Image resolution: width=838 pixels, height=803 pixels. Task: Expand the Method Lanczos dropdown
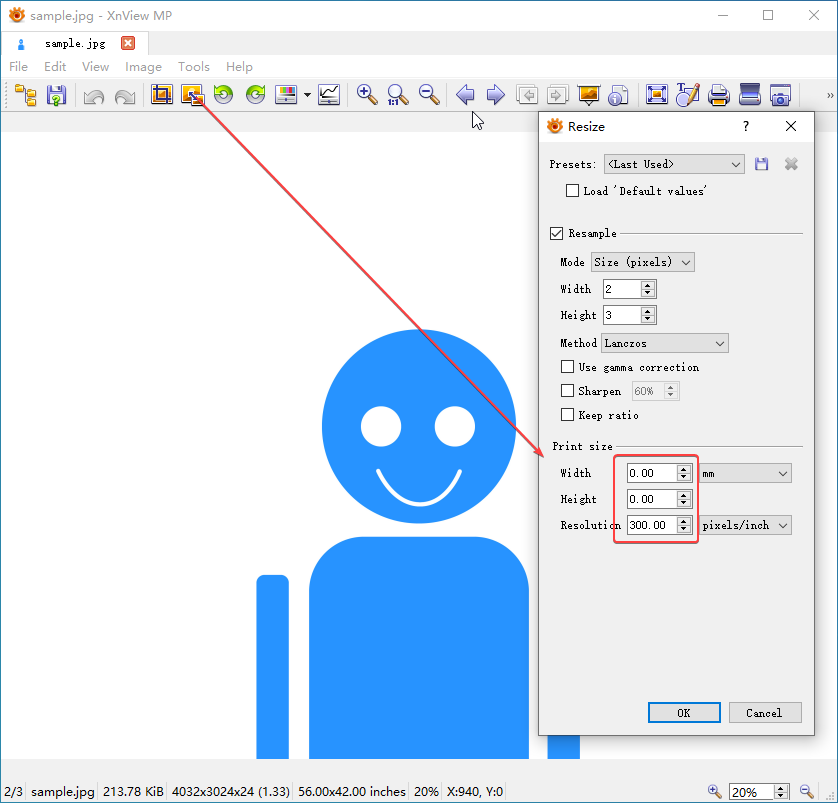pyautogui.click(x=664, y=343)
